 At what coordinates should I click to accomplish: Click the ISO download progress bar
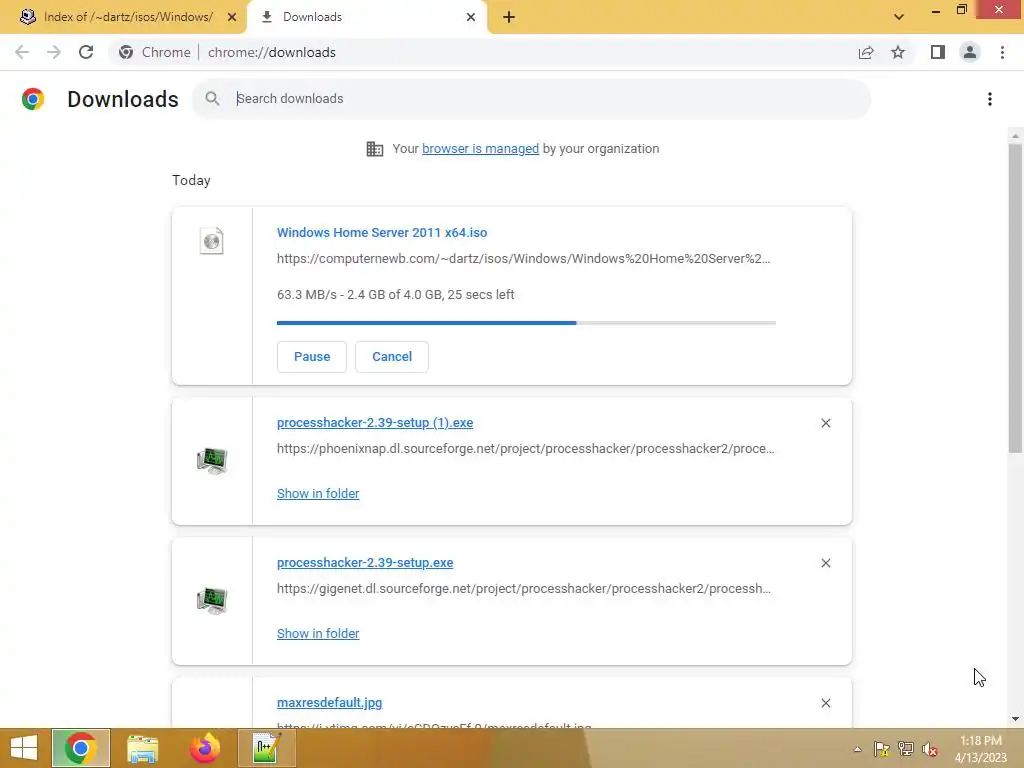click(x=526, y=323)
